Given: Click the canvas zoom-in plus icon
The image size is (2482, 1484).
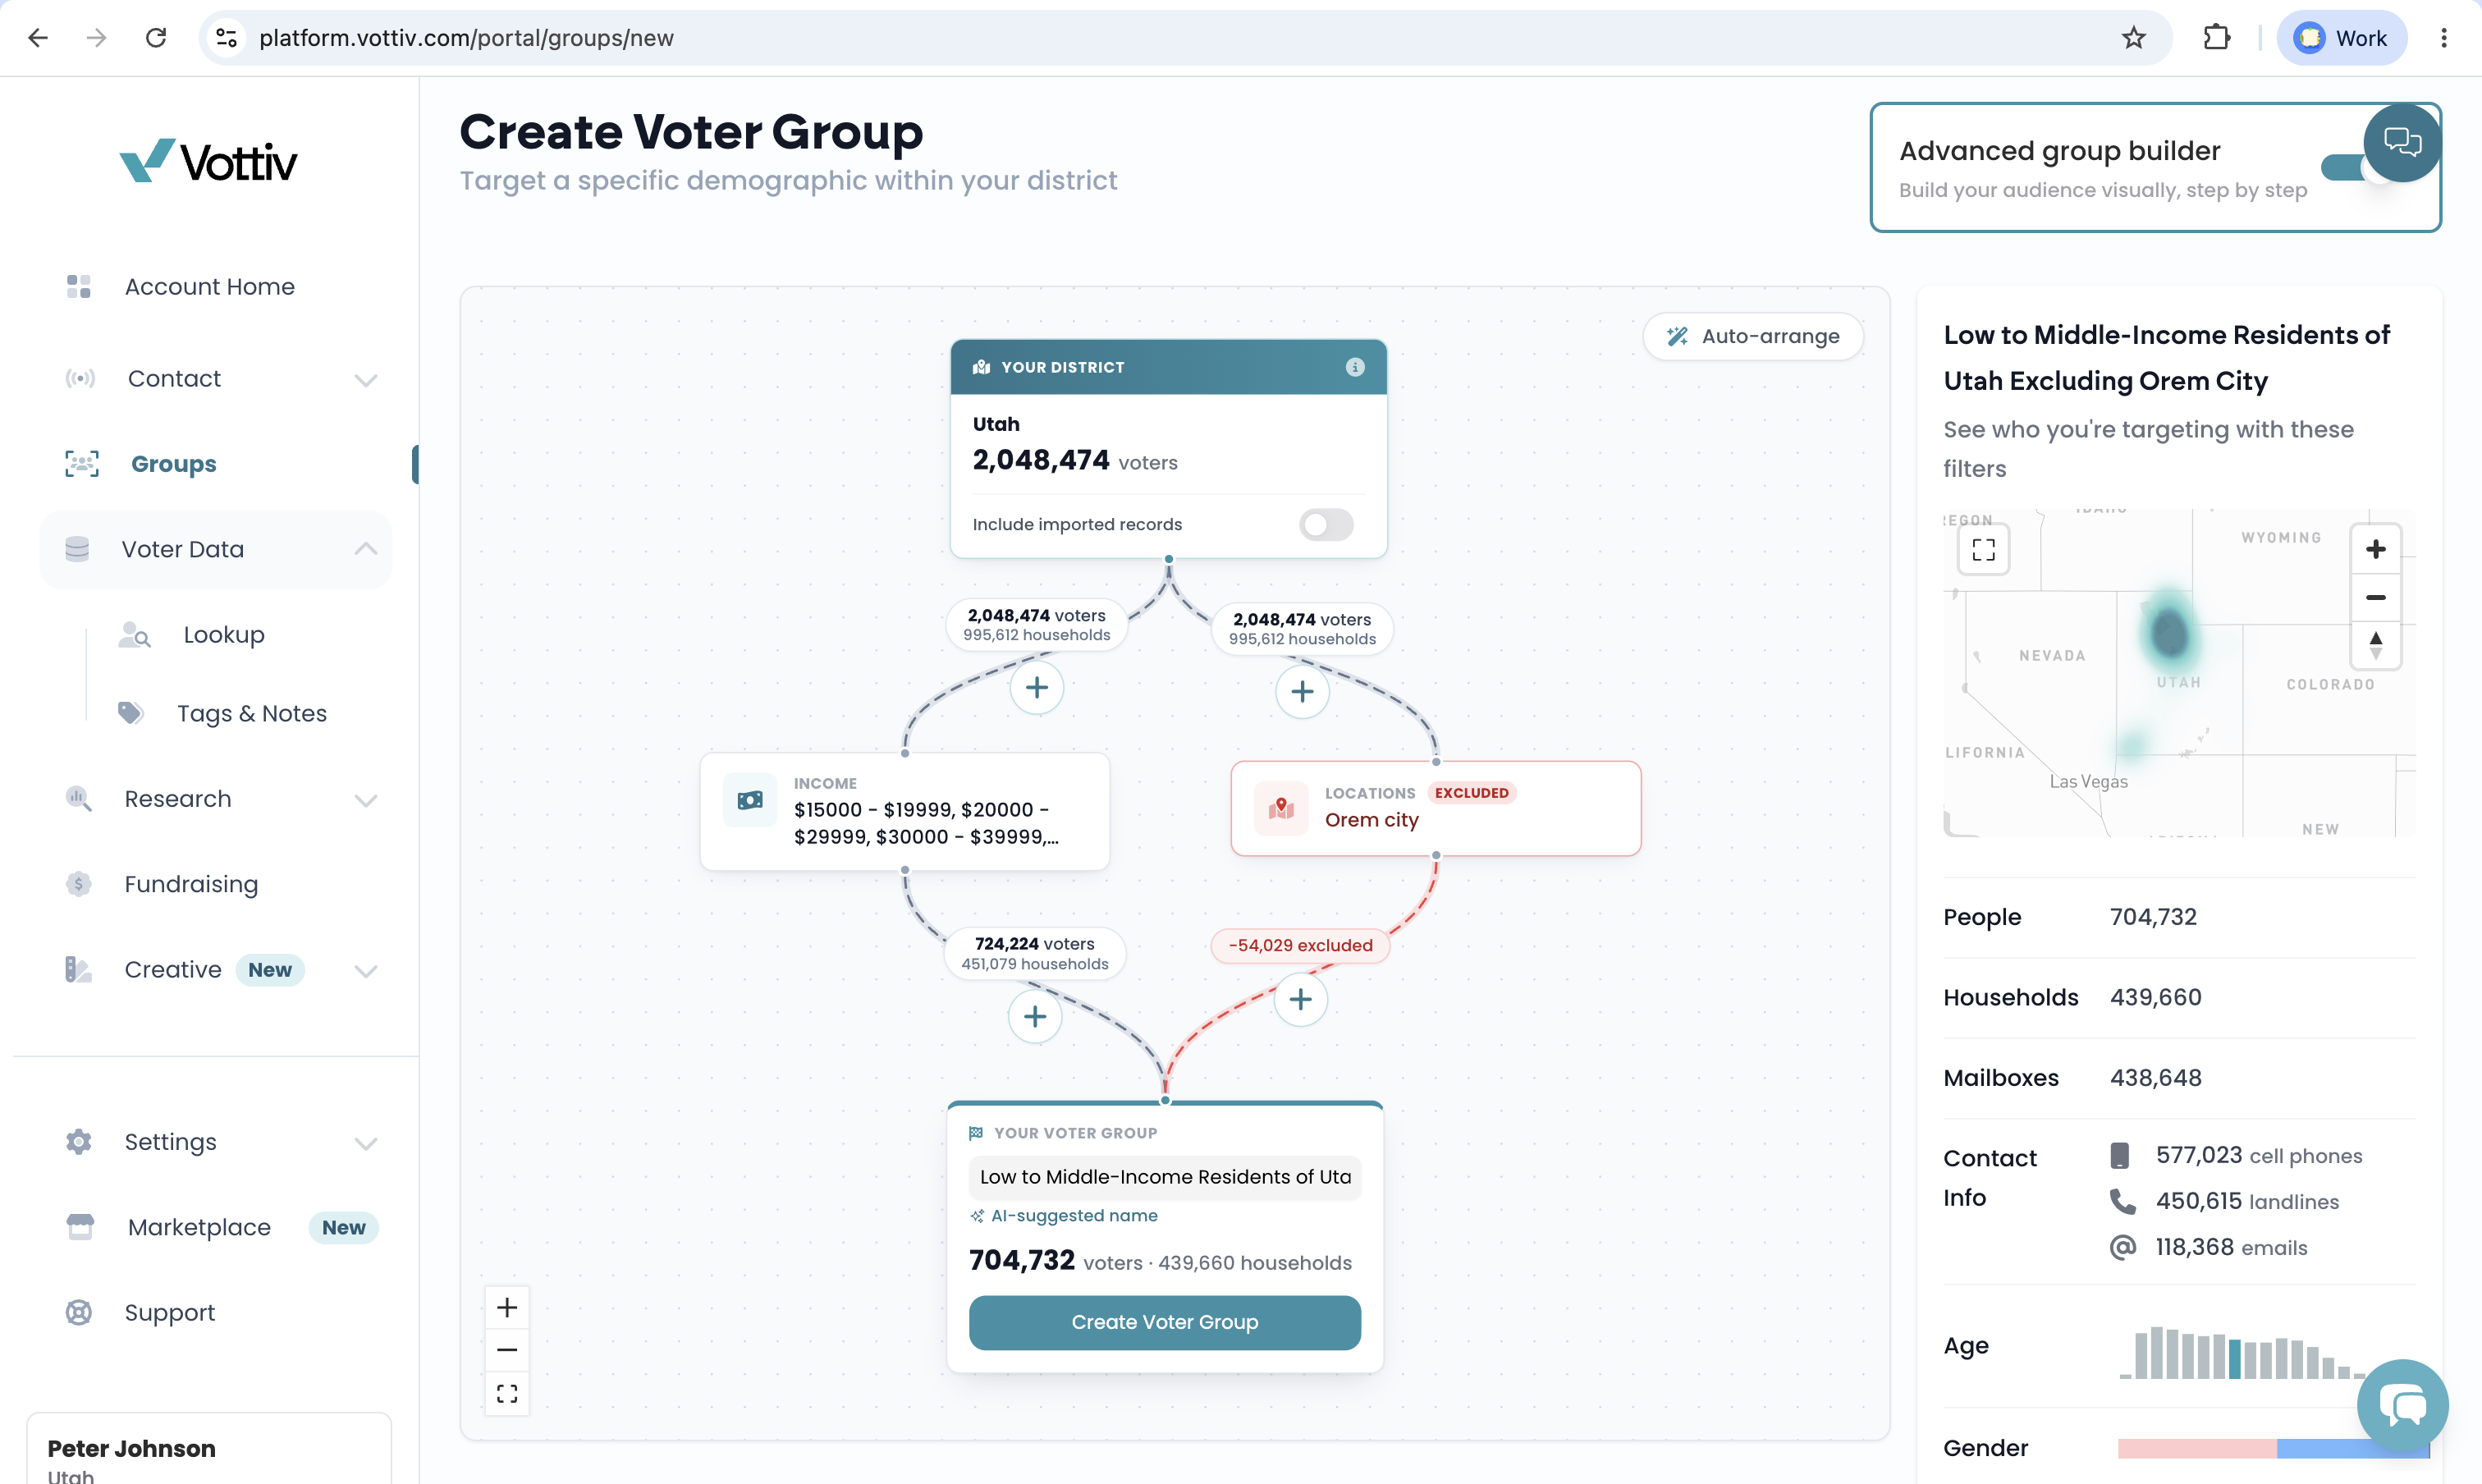Looking at the screenshot, I should pyautogui.click(x=507, y=1307).
